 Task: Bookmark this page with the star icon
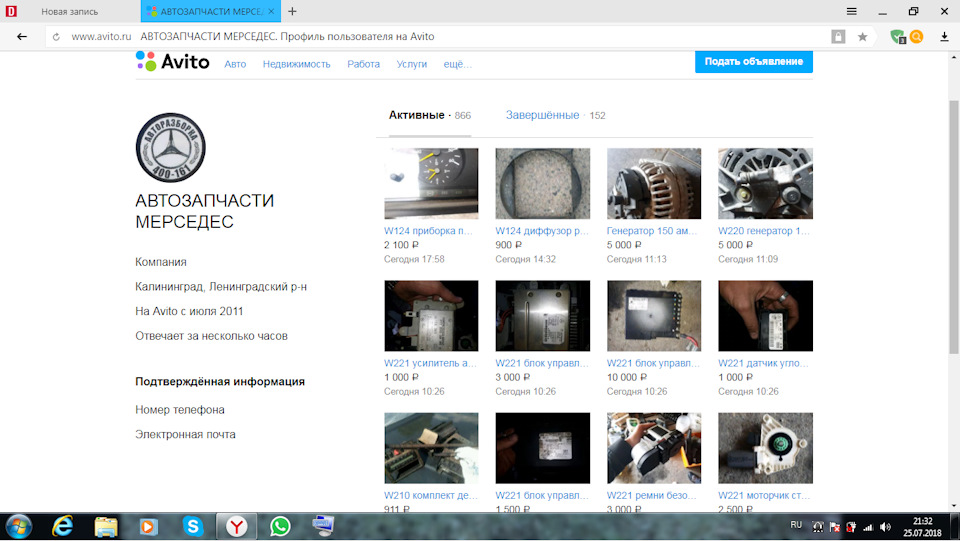click(x=863, y=37)
